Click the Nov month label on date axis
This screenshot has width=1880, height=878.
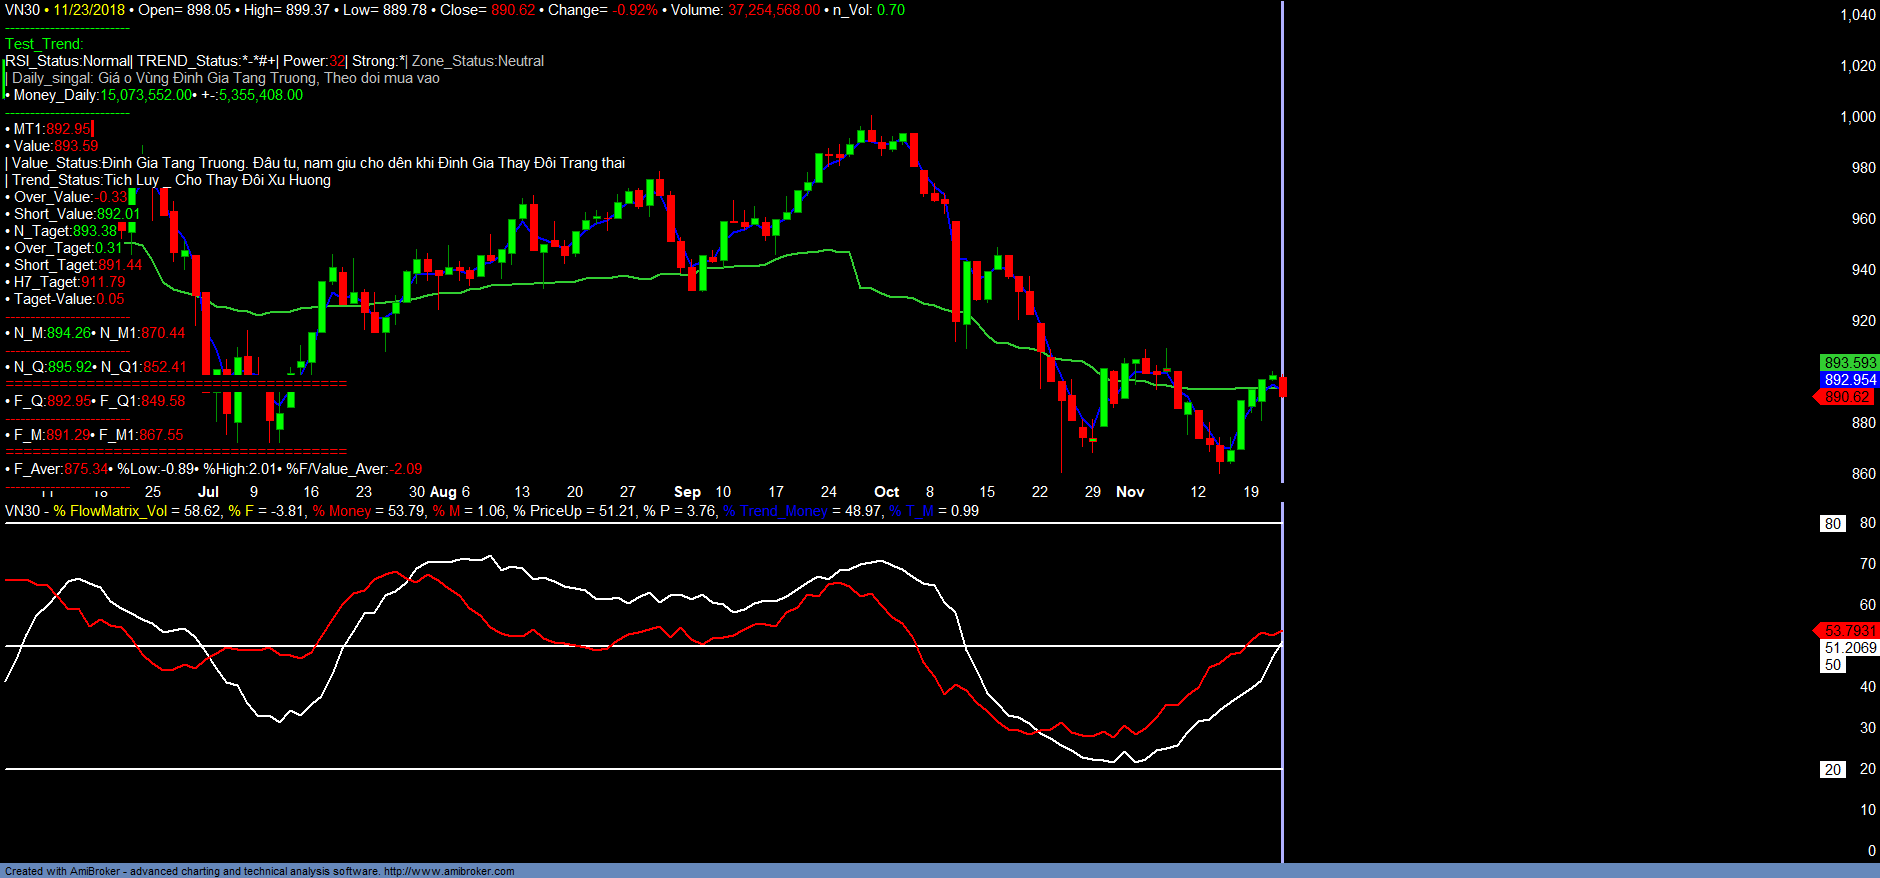pyautogui.click(x=1130, y=492)
